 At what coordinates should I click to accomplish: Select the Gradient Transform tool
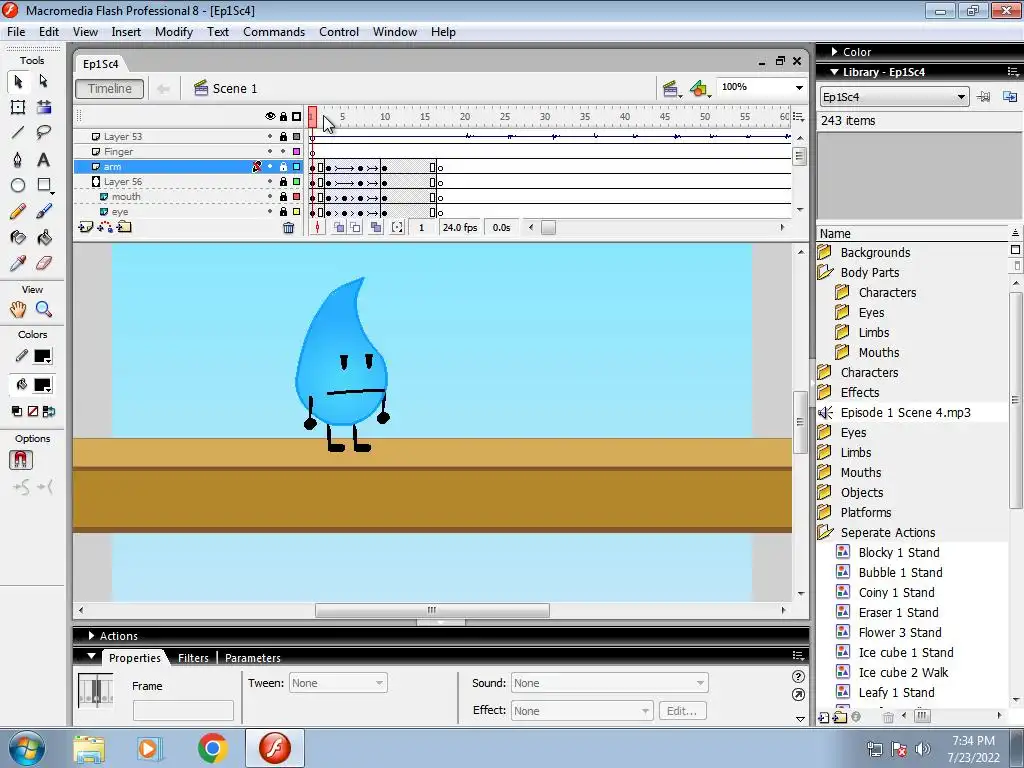tap(43, 107)
